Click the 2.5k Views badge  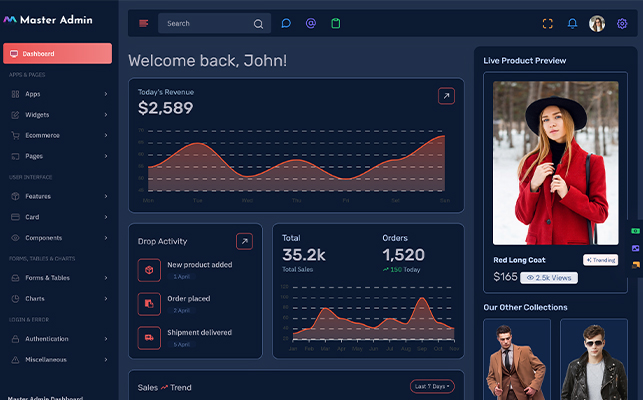549,277
